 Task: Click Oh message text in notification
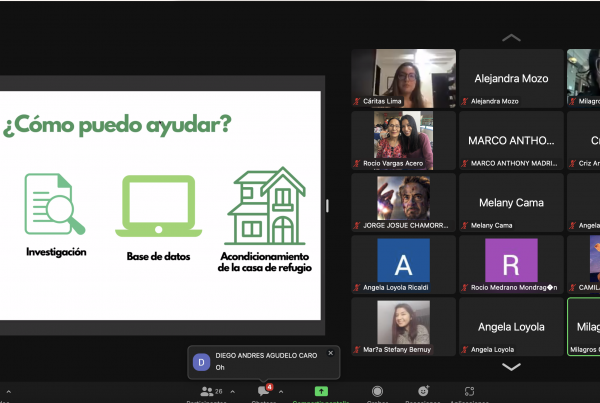(x=220, y=367)
